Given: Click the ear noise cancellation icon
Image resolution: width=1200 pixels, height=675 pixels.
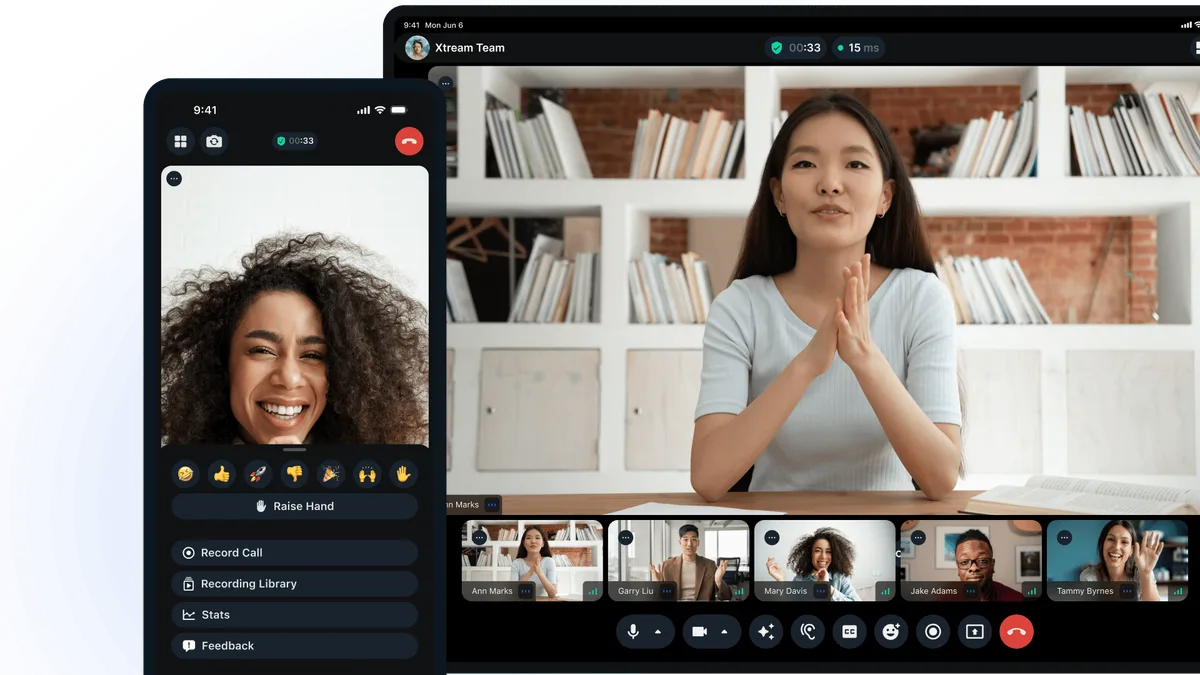Looking at the screenshot, I should [808, 632].
